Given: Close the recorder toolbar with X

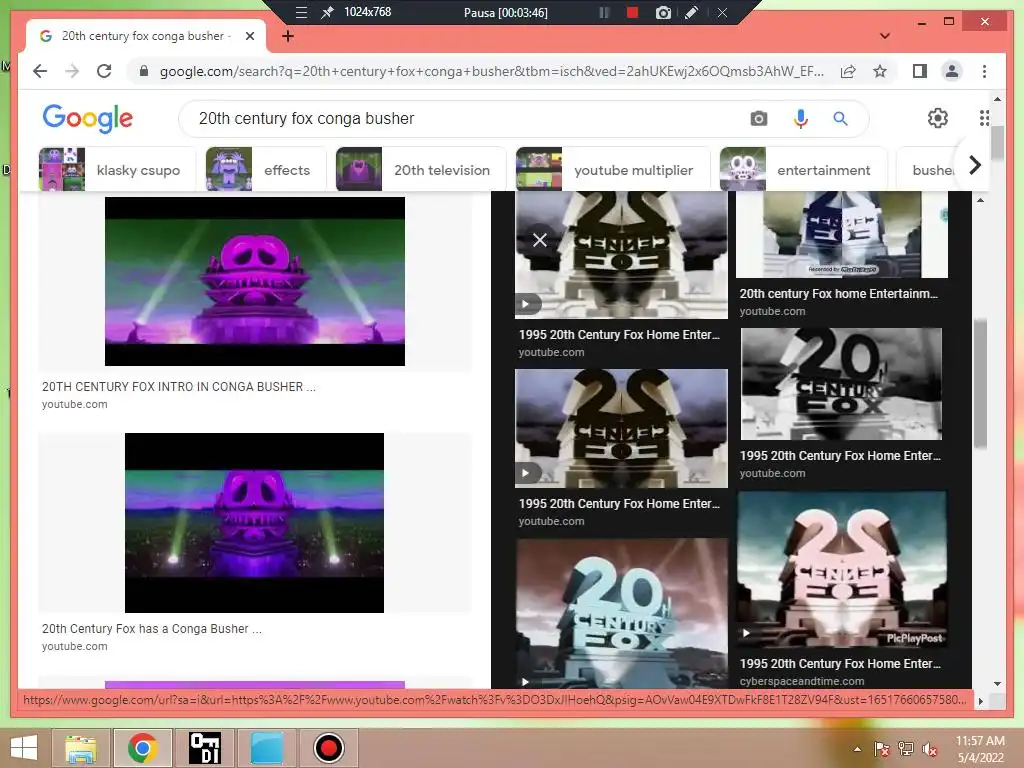Looking at the screenshot, I should tap(722, 12).
